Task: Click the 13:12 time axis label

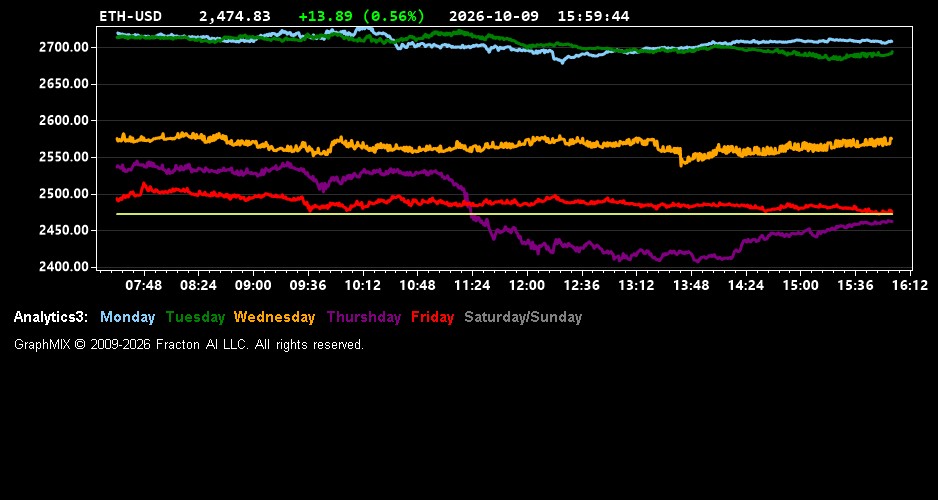Action: click(636, 286)
